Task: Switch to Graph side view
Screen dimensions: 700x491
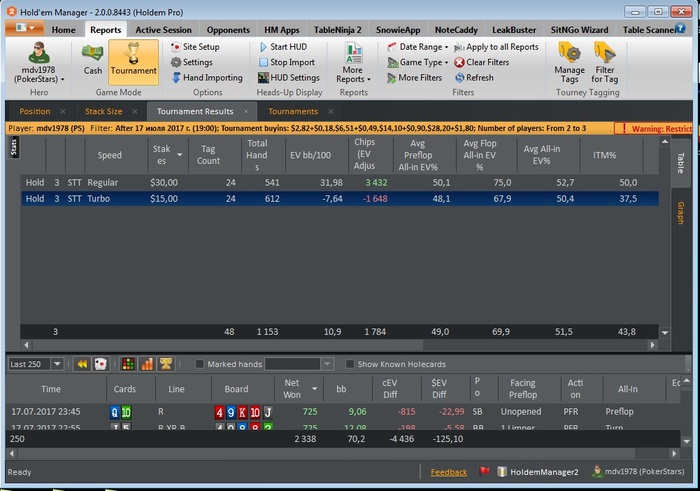Action: tap(681, 213)
